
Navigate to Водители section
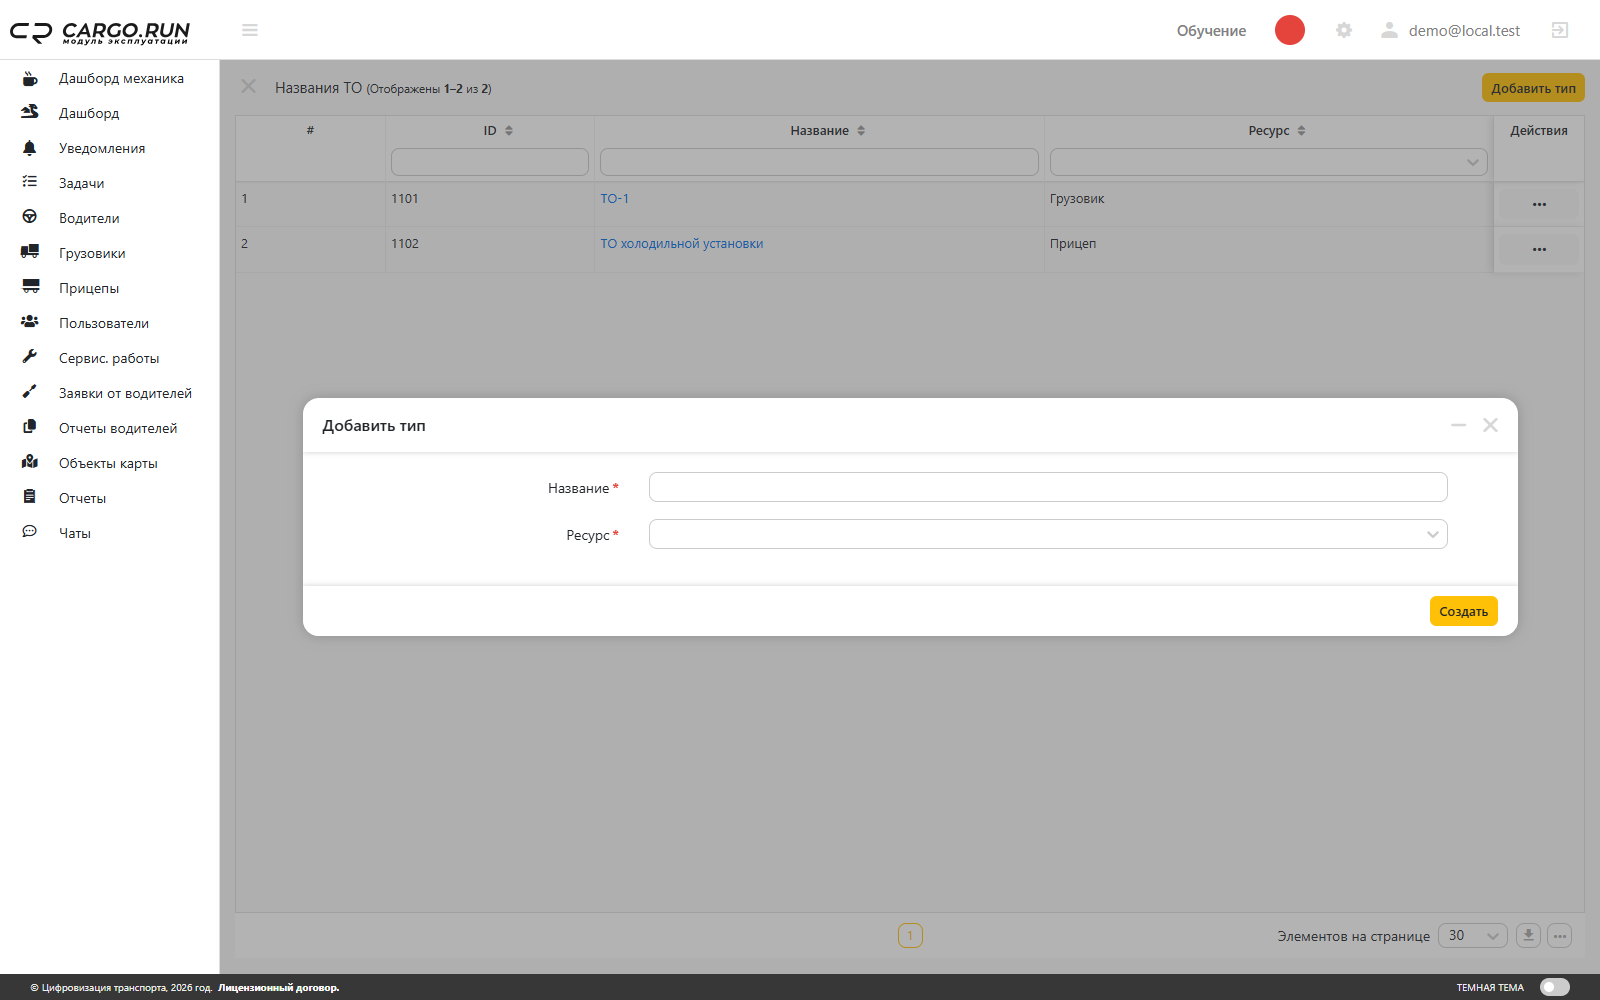coord(89,218)
